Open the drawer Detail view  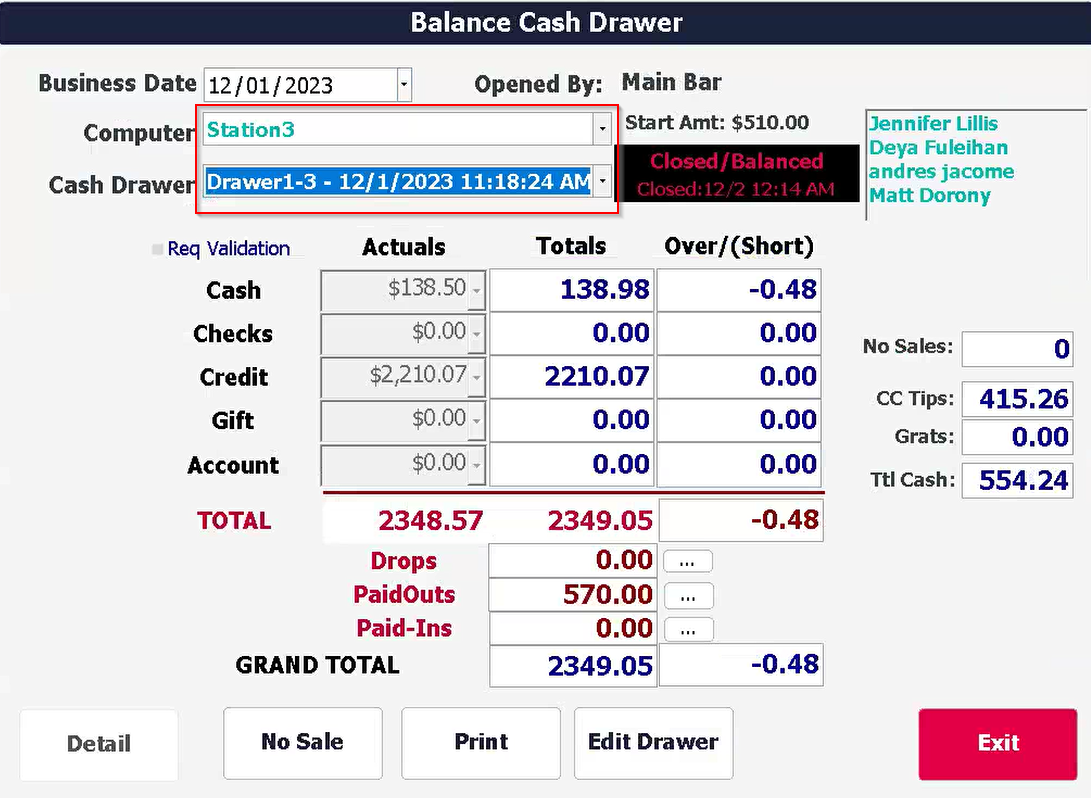(x=98, y=743)
